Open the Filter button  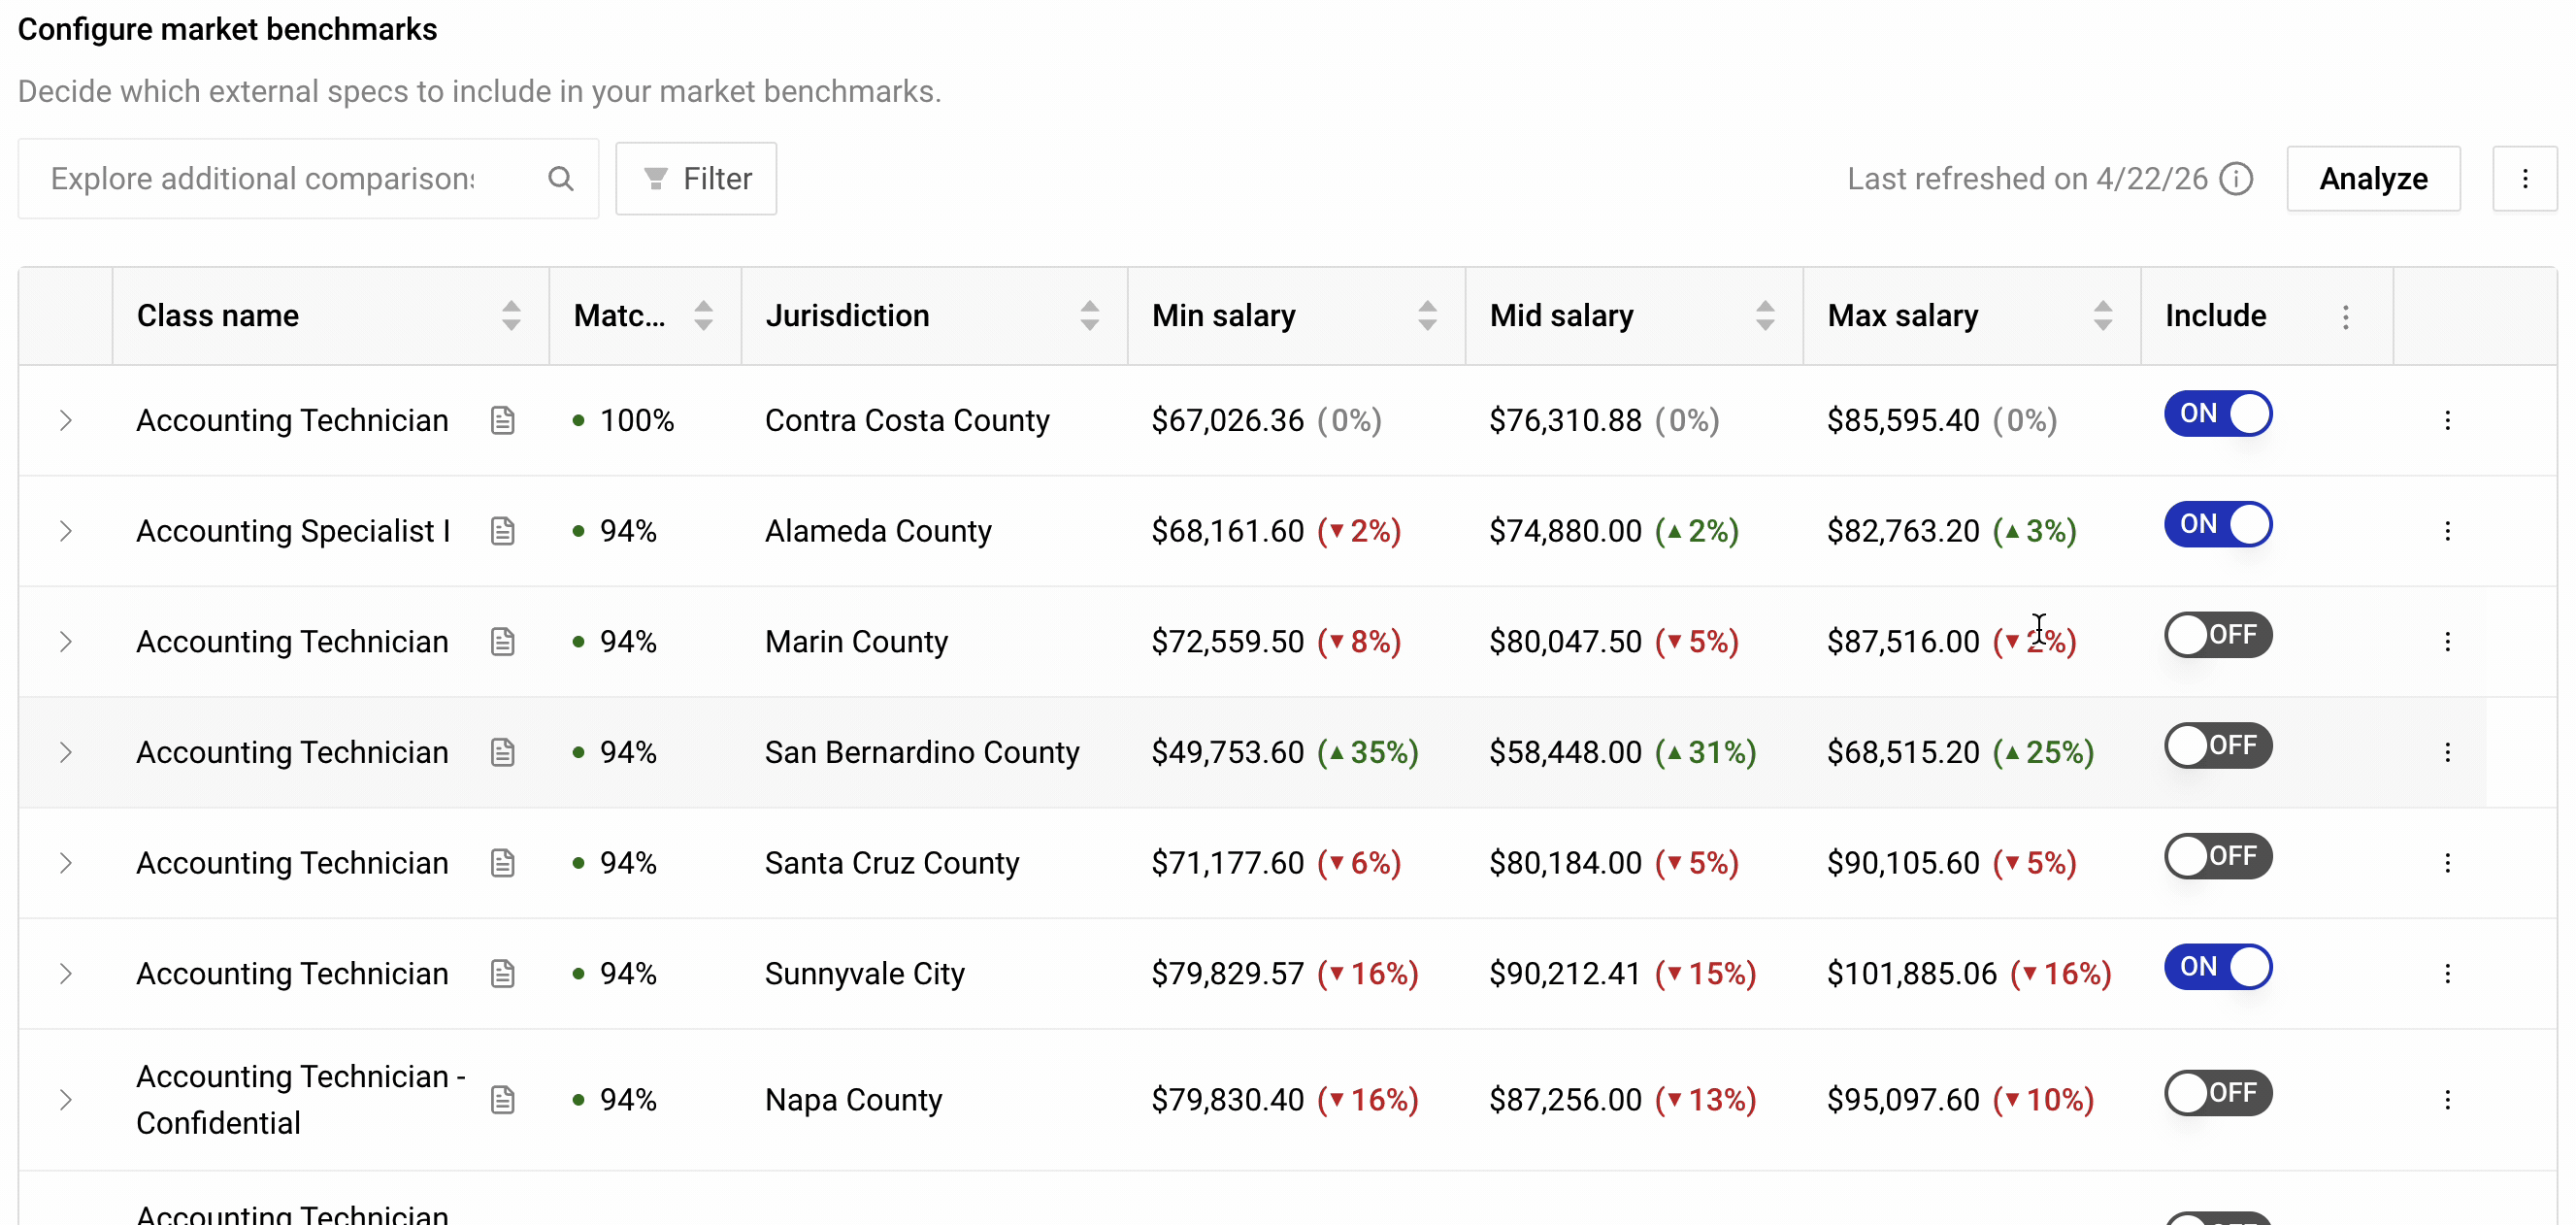pyautogui.click(x=696, y=179)
